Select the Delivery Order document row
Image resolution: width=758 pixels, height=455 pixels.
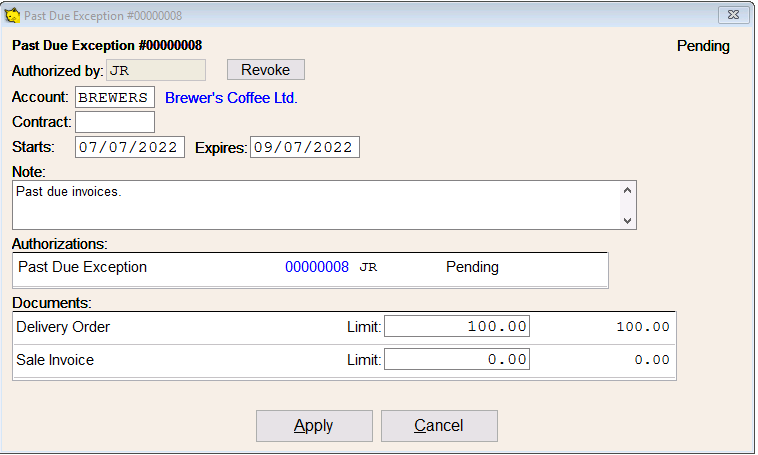click(x=344, y=327)
